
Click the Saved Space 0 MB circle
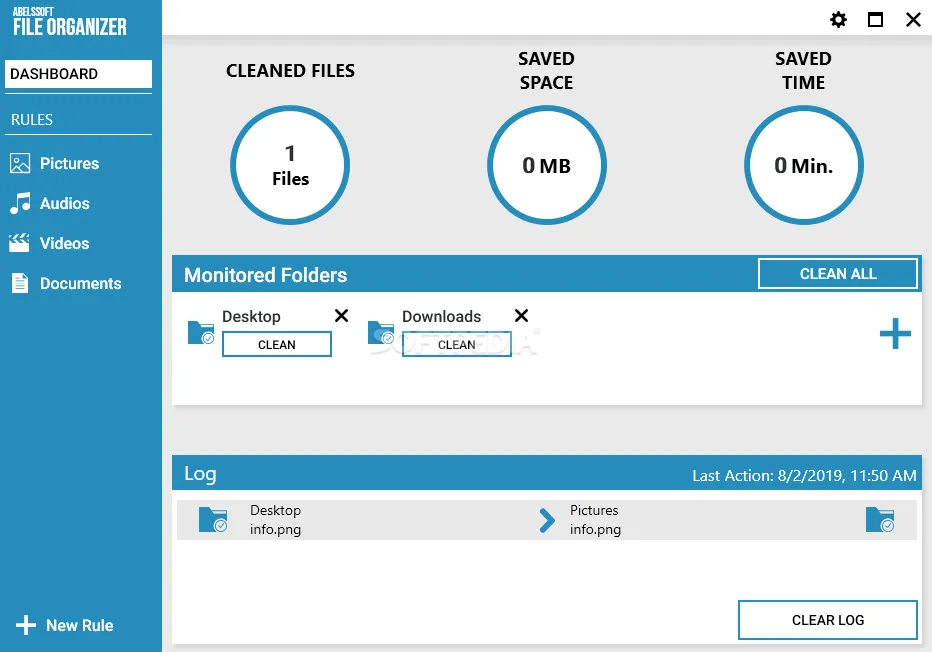547,165
